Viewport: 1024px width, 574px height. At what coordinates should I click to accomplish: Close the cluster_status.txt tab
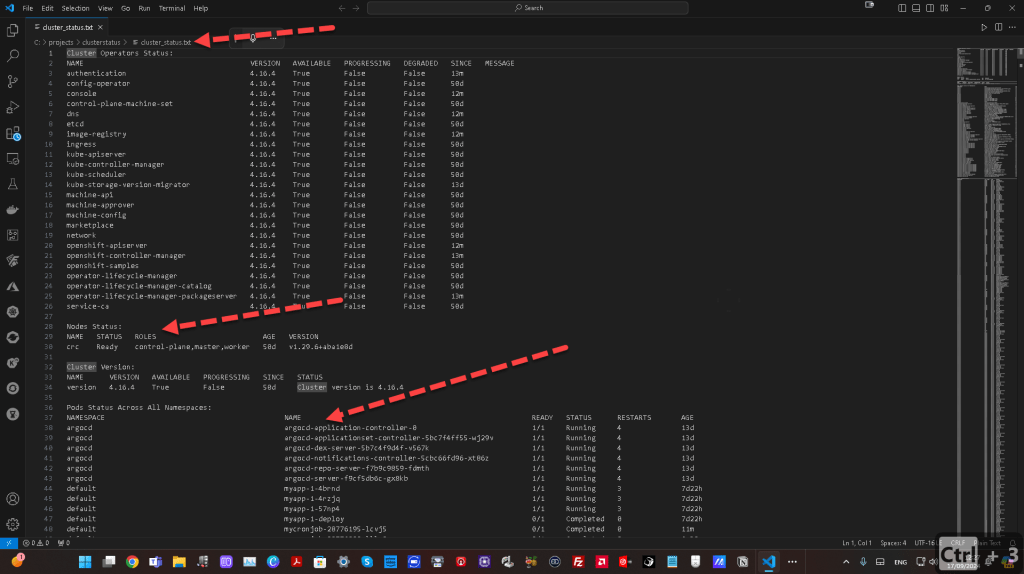click(100, 27)
